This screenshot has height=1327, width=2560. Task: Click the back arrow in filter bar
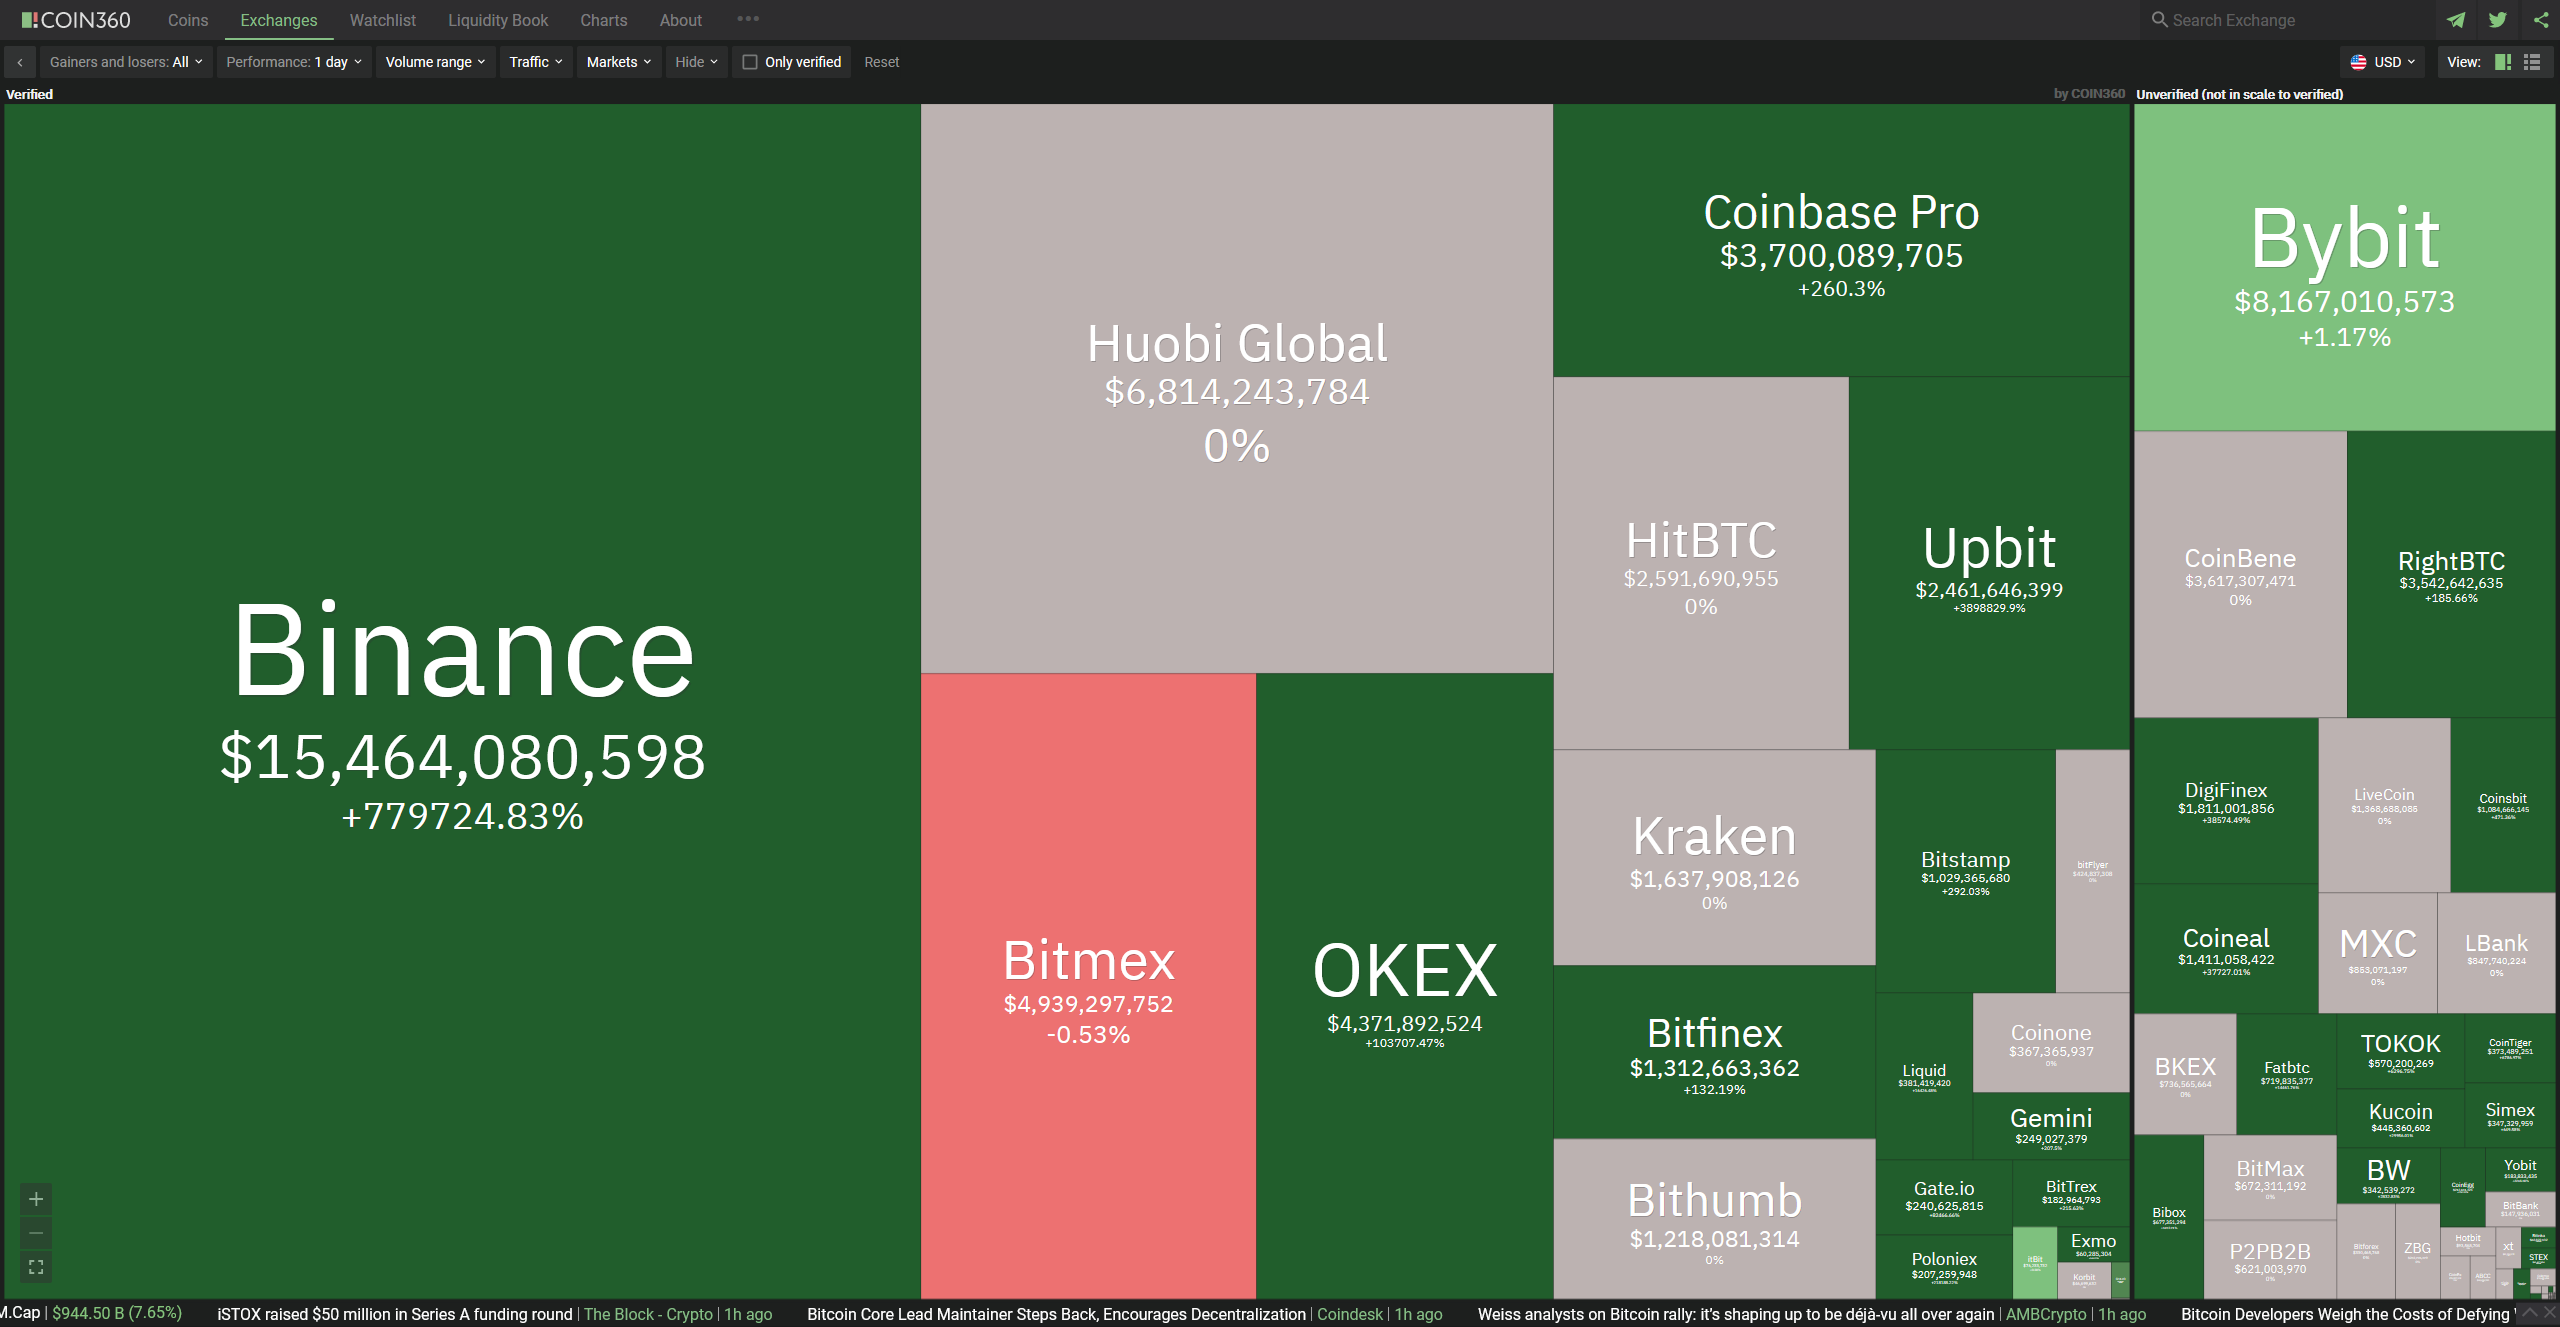(20, 62)
